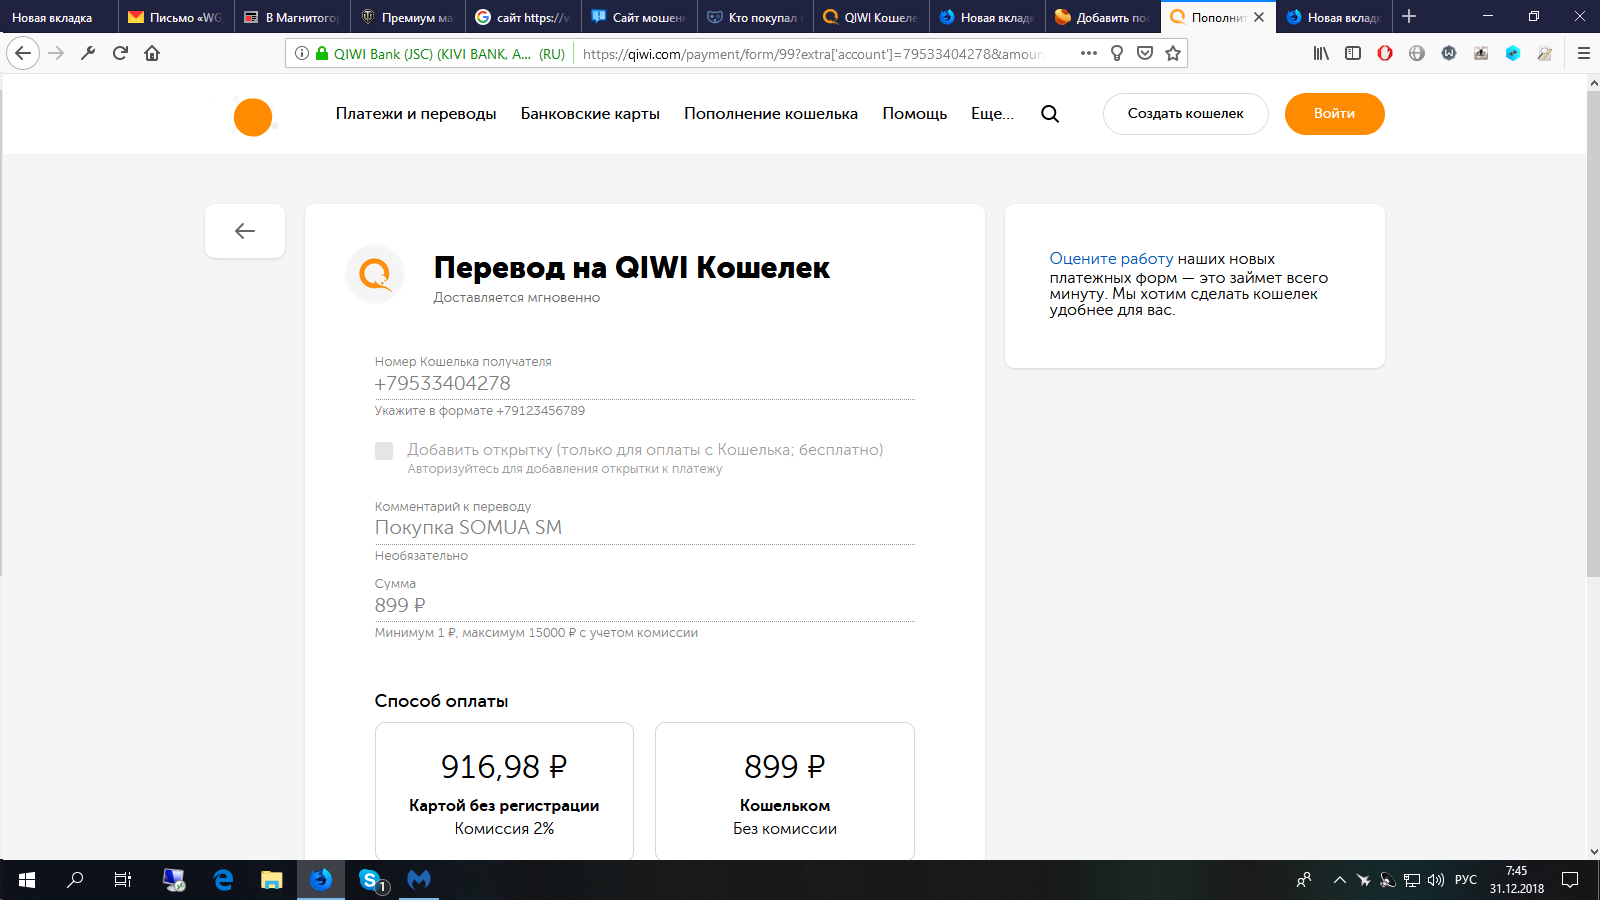The width and height of the screenshot is (1600, 900).
Task: Follow the Оцените работу link
Action: pyautogui.click(x=1111, y=259)
